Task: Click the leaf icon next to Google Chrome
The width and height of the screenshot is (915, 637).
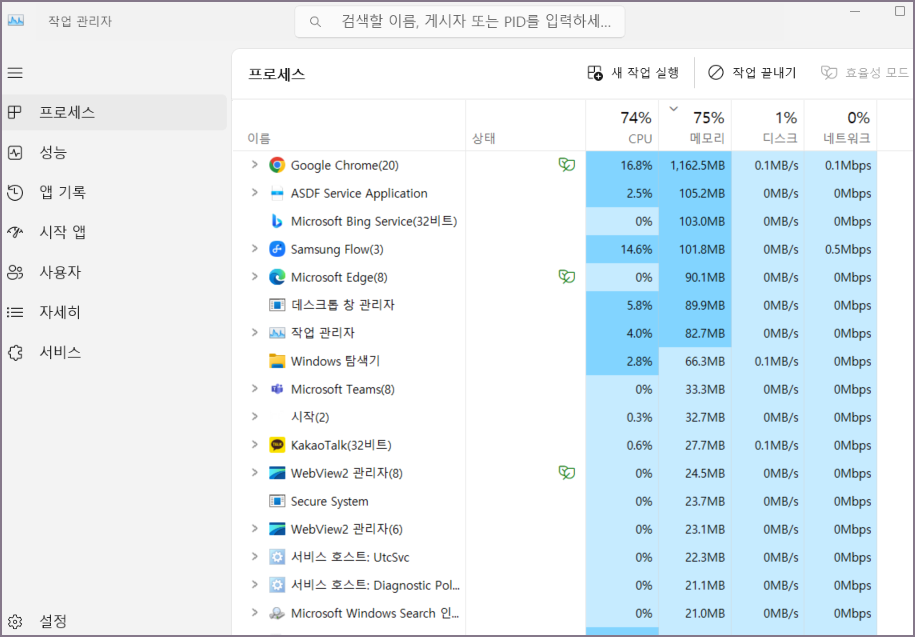Action: pos(567,164)
